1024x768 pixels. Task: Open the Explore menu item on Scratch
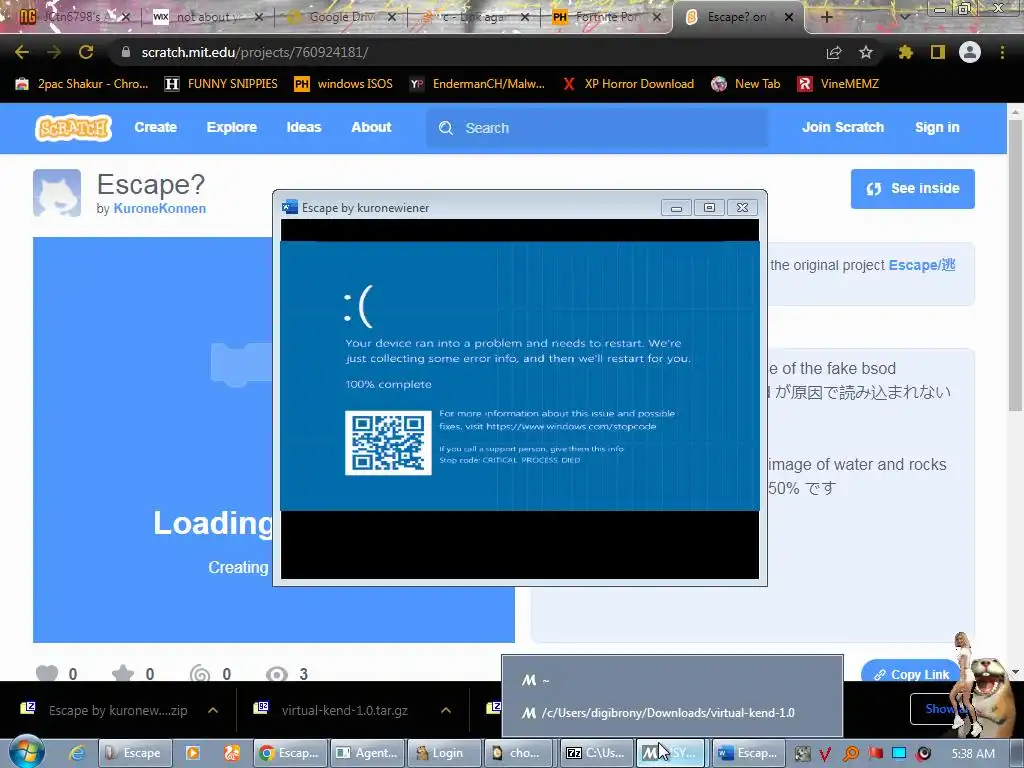click(232, 127)
